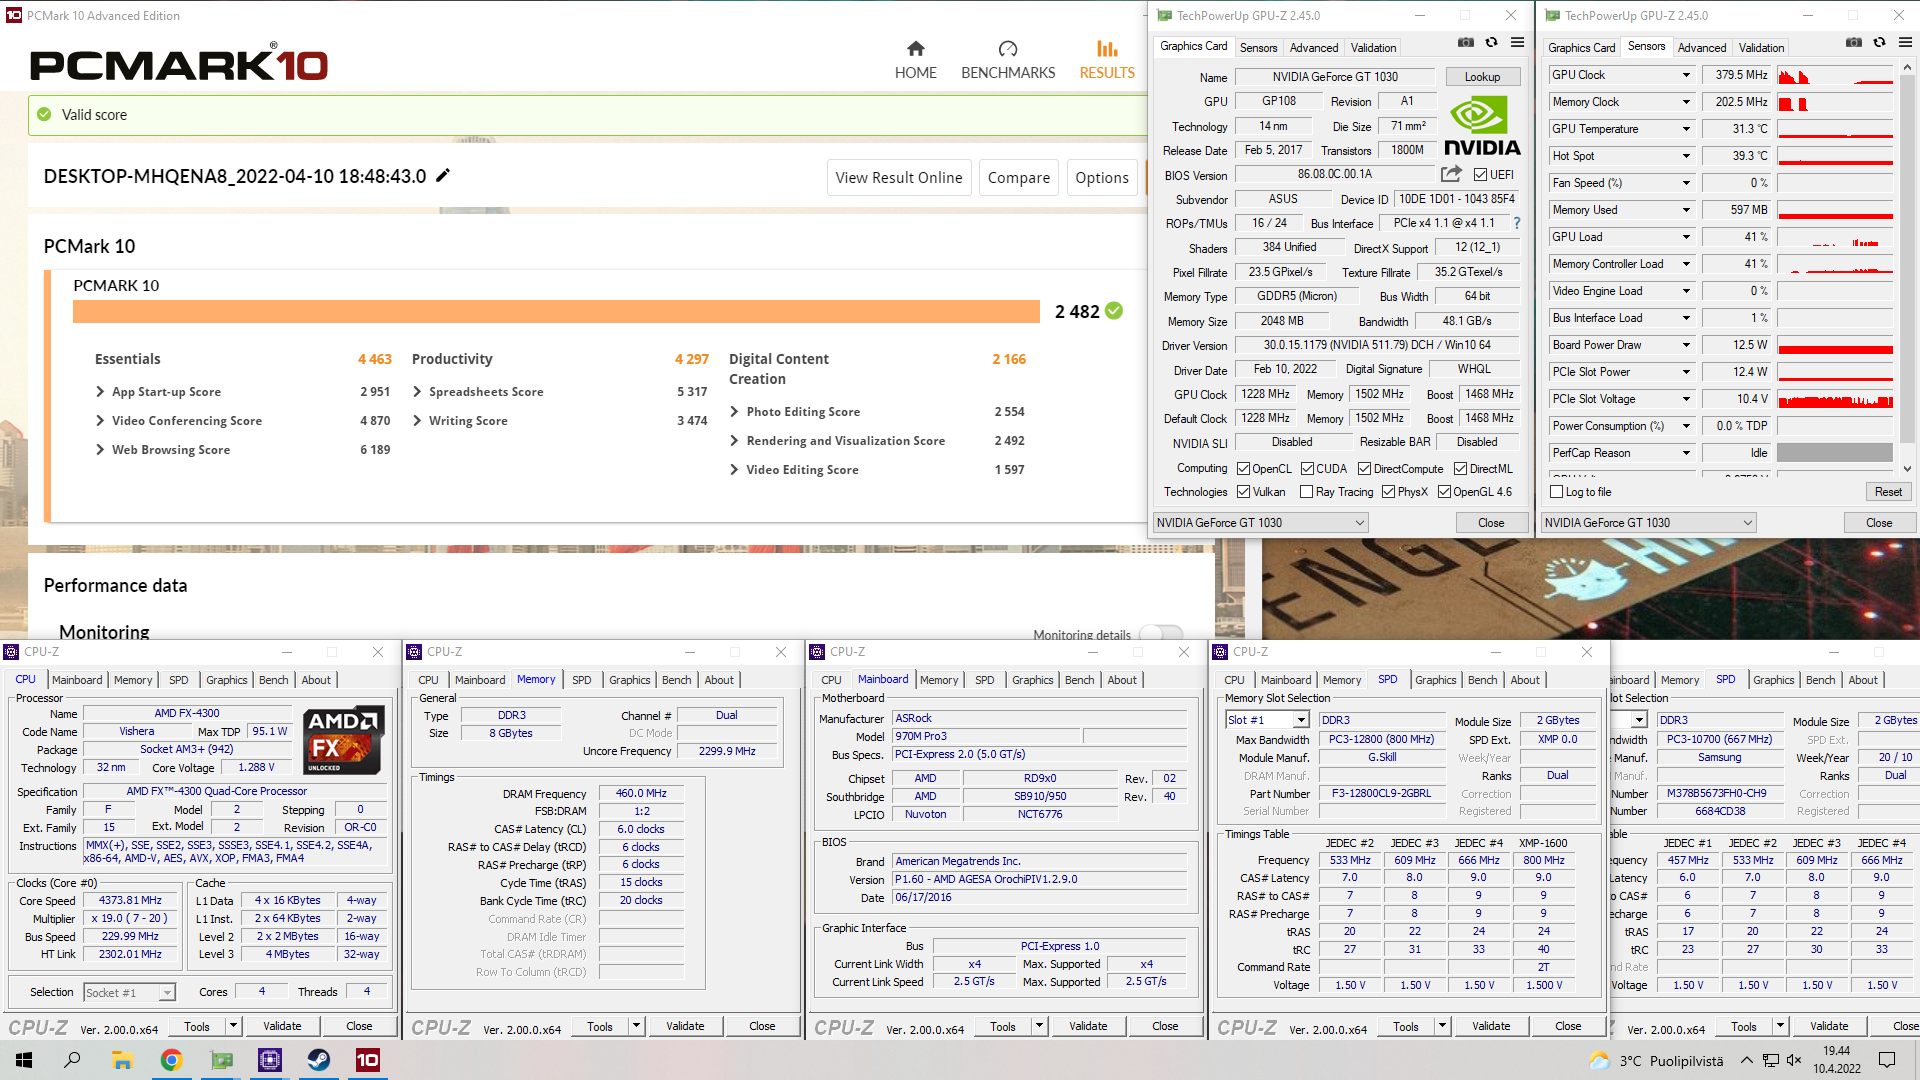The image size is (1920, 1080).
Task: Expand the Video Conferencing Score row
Action: tap(100, 420)
